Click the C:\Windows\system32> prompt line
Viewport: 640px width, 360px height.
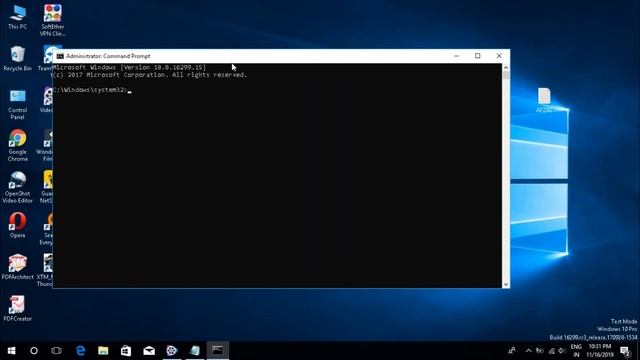click(x=92, y=90)
